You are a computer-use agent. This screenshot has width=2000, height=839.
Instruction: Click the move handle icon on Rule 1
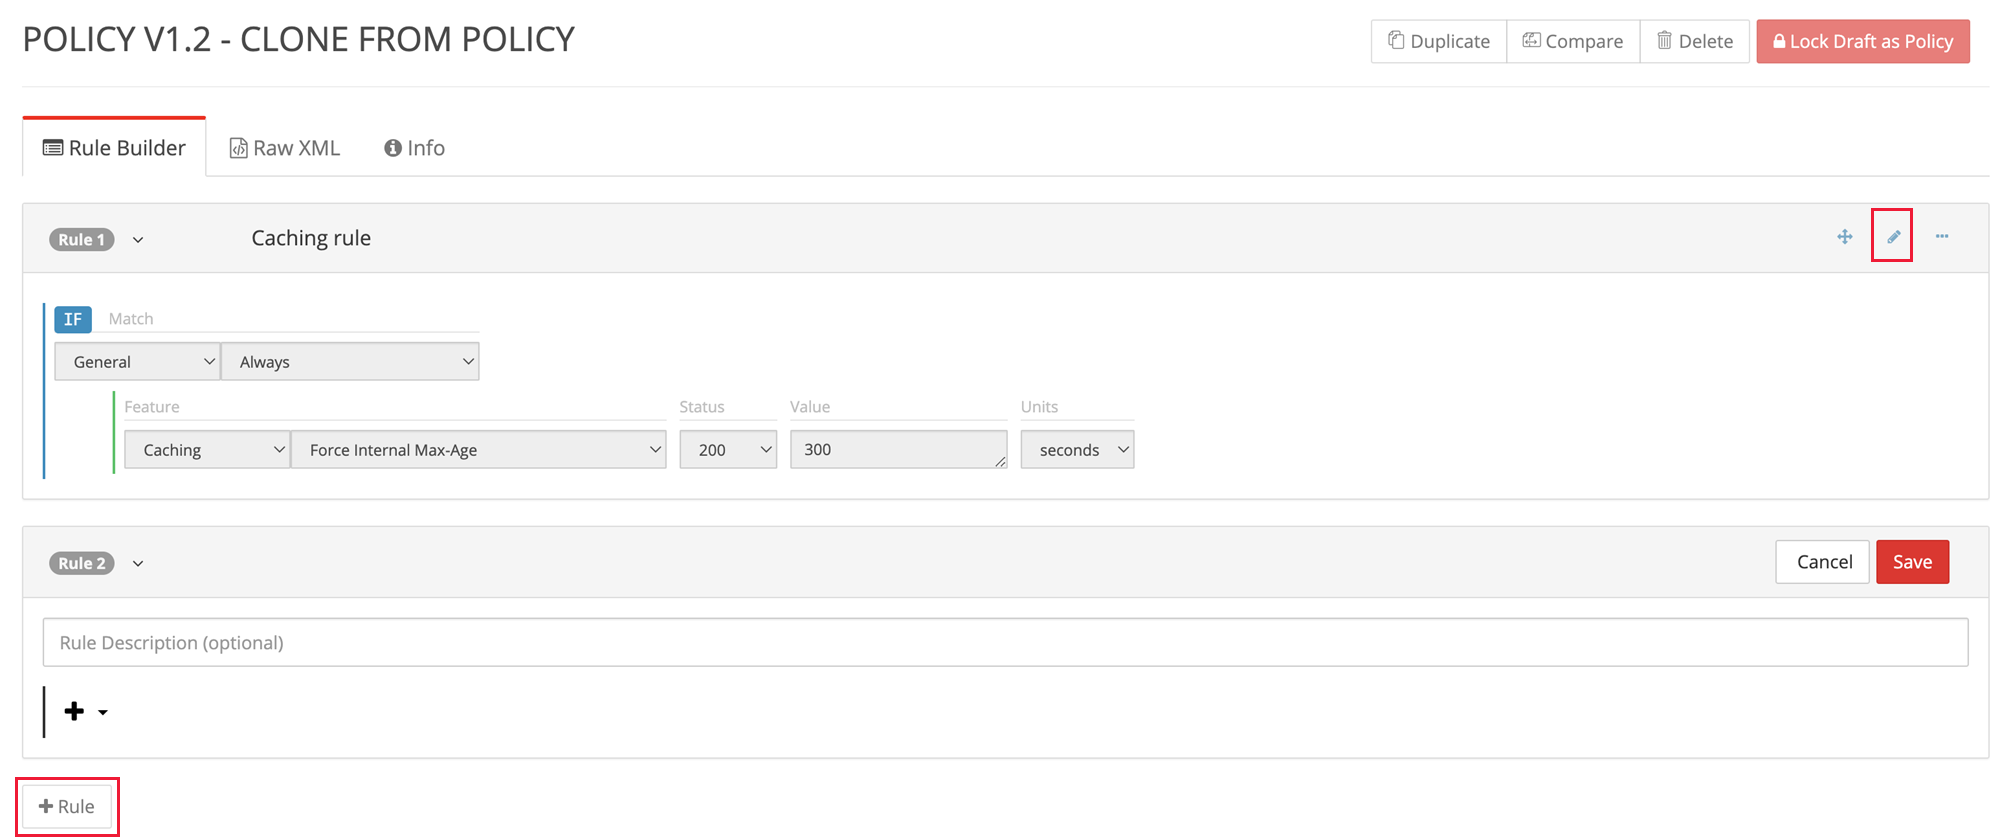point(1845,237)
